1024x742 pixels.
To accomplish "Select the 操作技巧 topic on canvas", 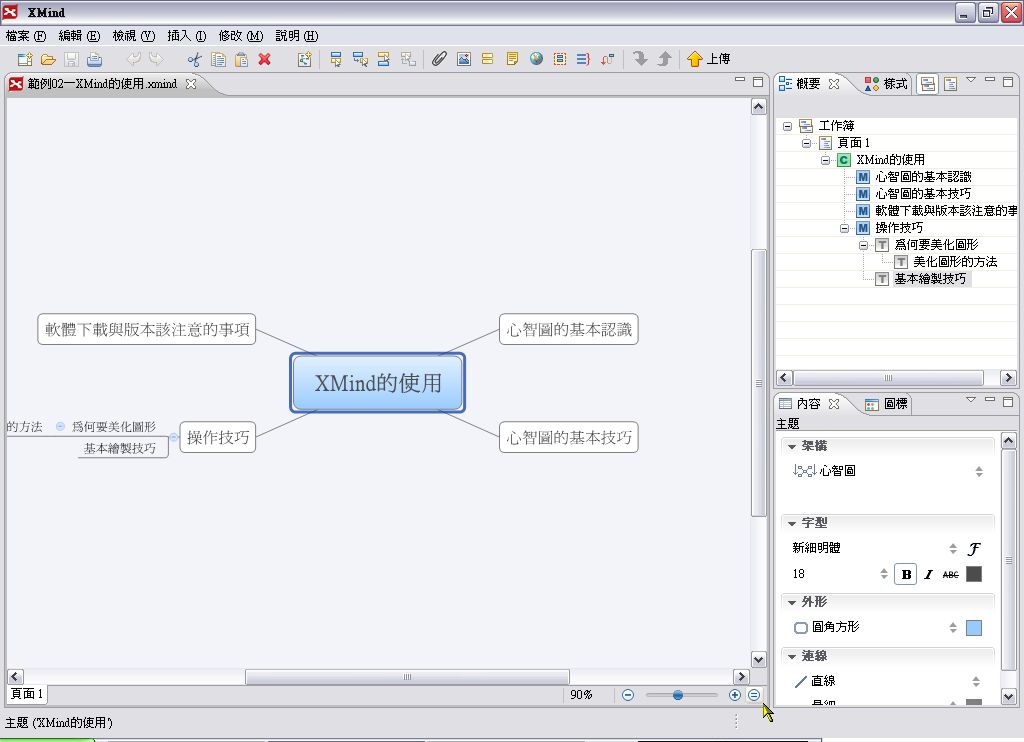I will (x=217, y=437).
